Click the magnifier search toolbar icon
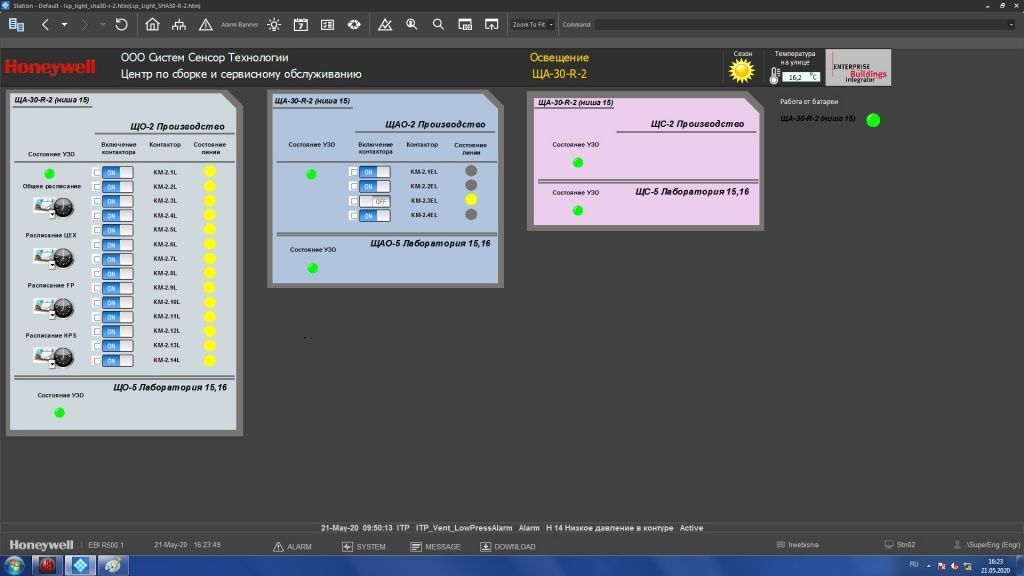The height and width of the screenshot is (576, 1024). tap(437, 24)
